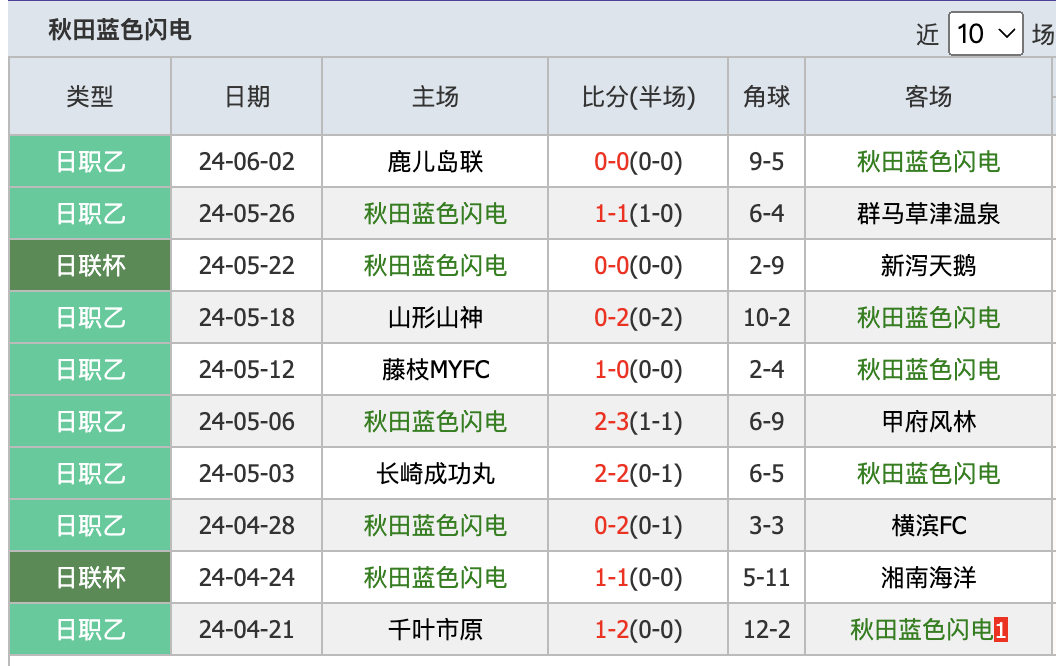Open away team 湘南海洋 link
This screenshot has height=666, width=1056.
928,577
